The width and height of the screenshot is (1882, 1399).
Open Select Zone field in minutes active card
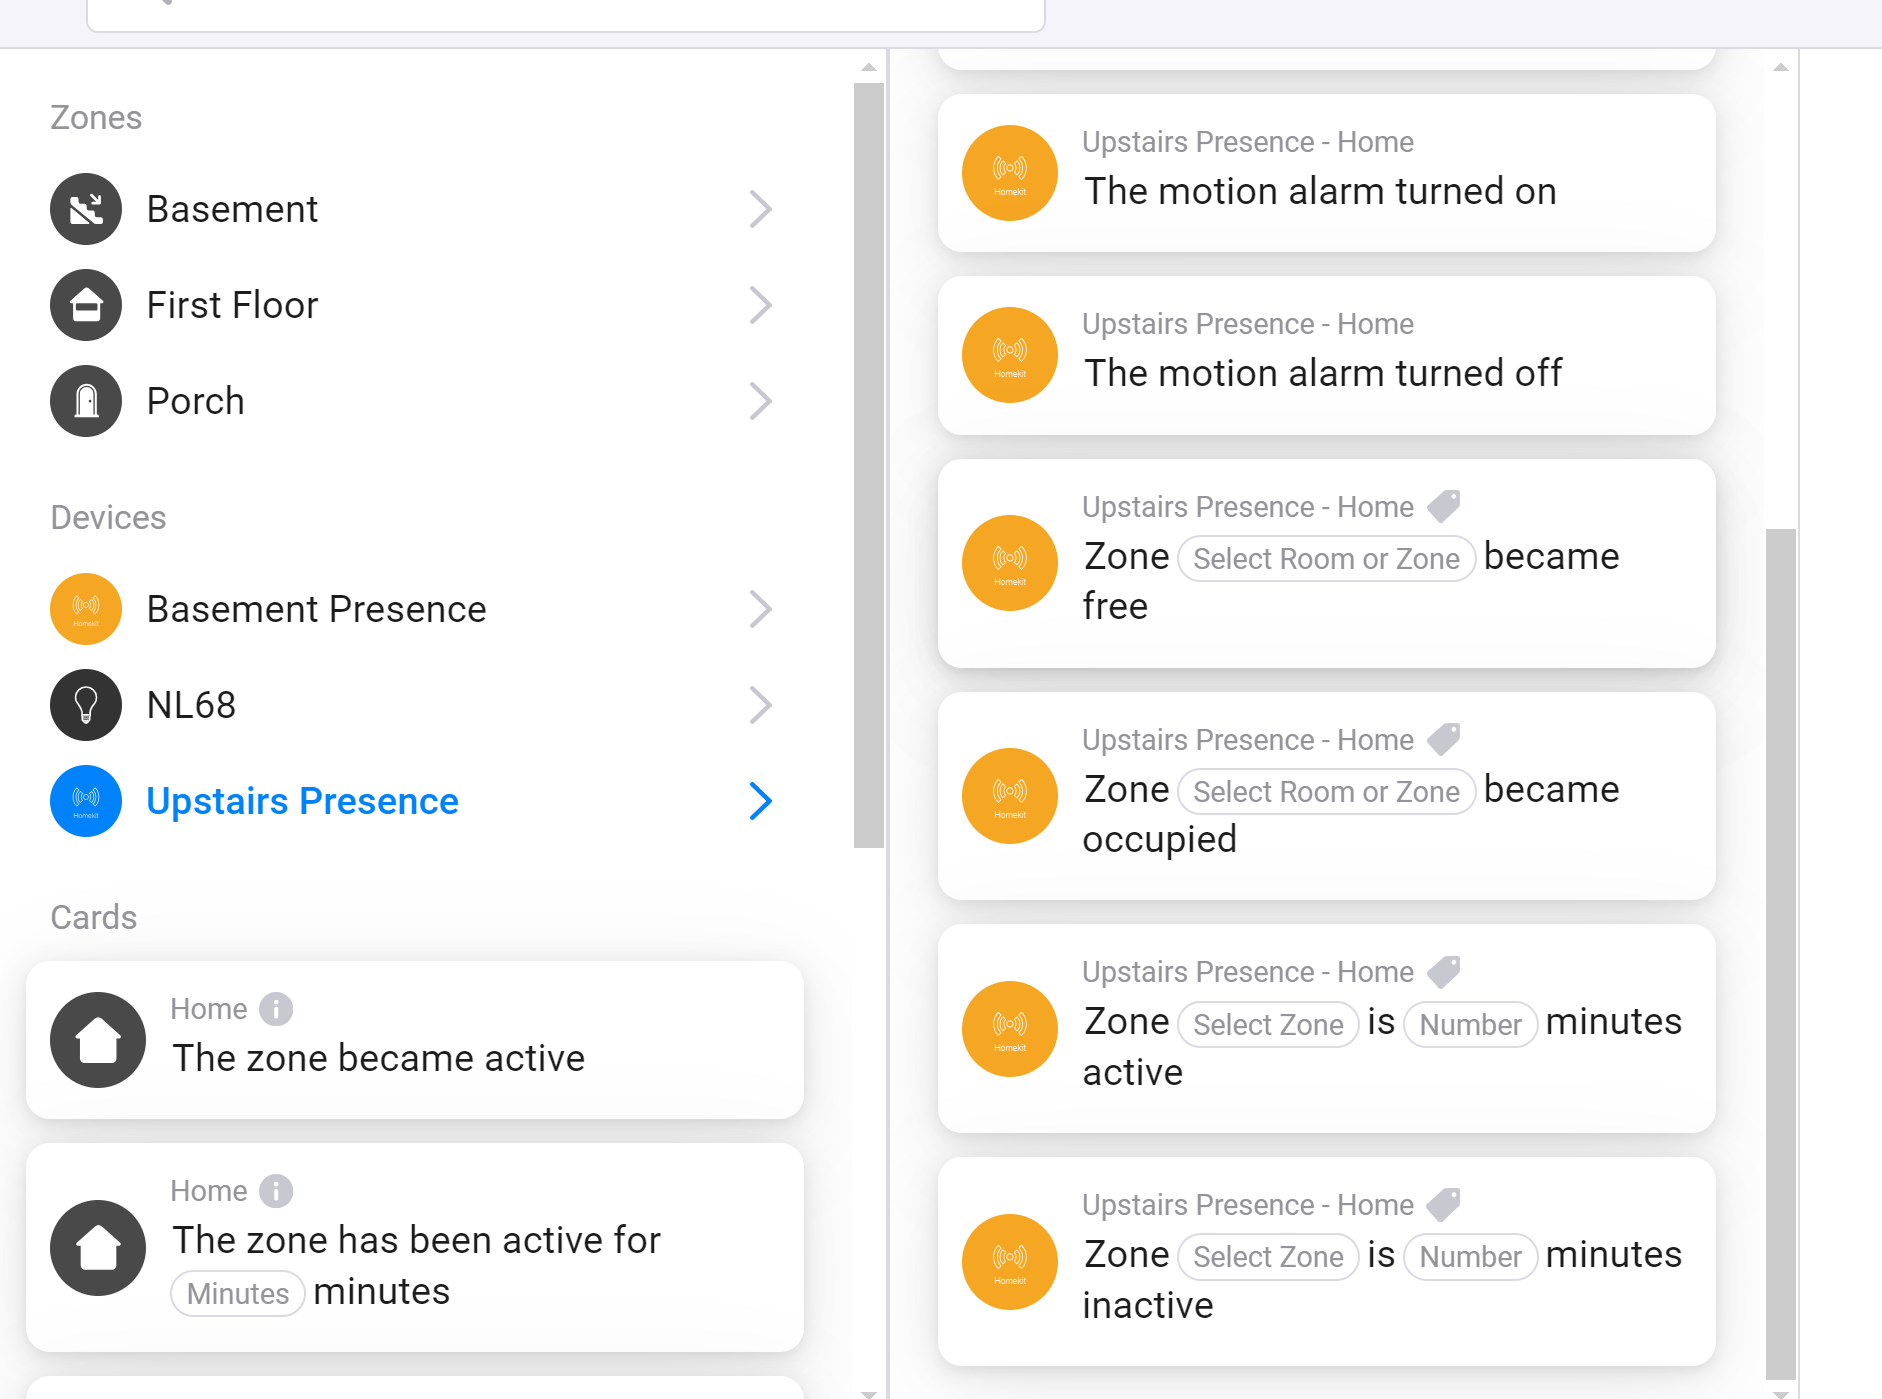click(x=1268, y=1024)
